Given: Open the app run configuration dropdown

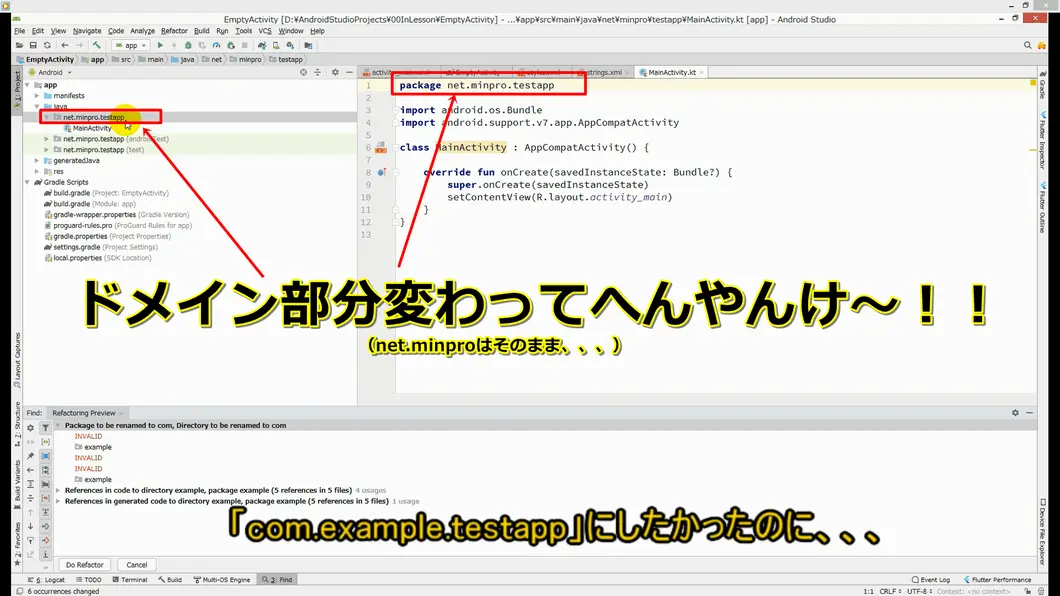Looking at the screenshot, I should coord(130,45).
